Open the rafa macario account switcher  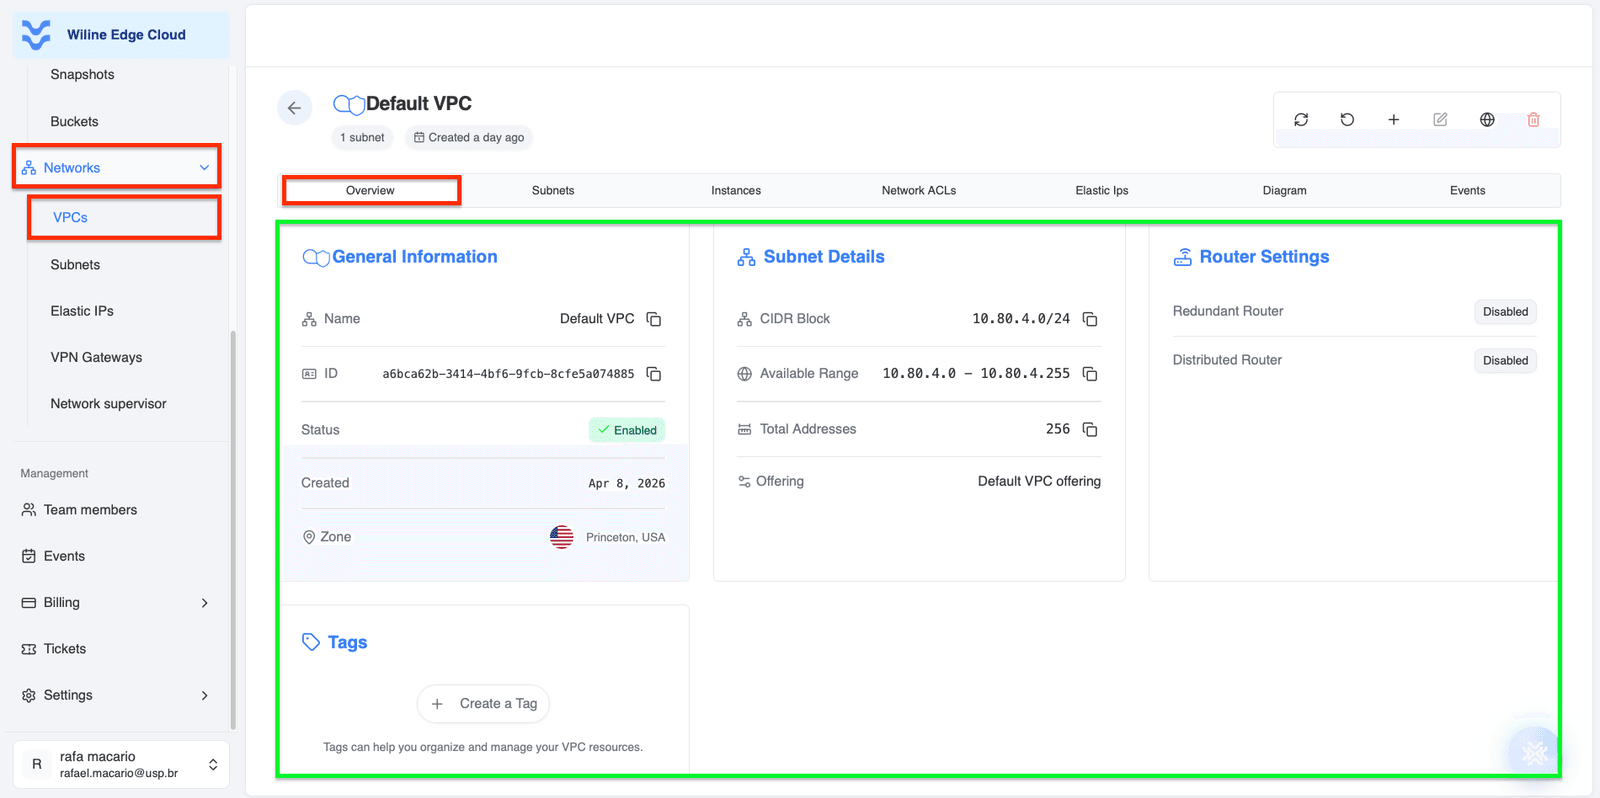(121, 765)
